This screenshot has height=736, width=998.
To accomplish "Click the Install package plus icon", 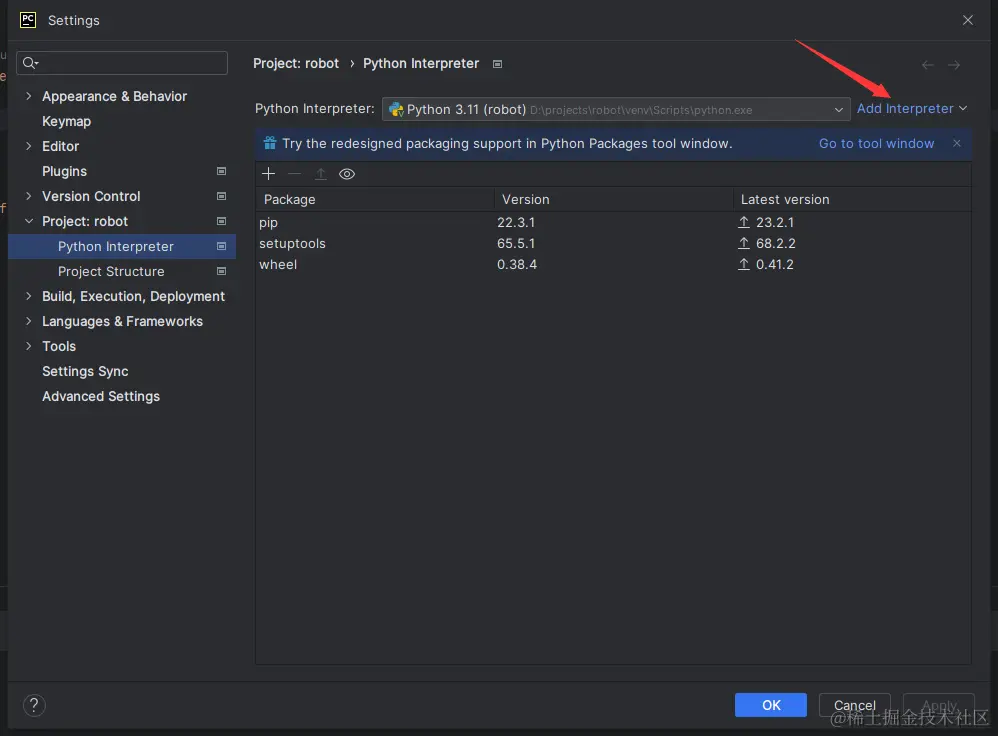I will pos(268,173).
